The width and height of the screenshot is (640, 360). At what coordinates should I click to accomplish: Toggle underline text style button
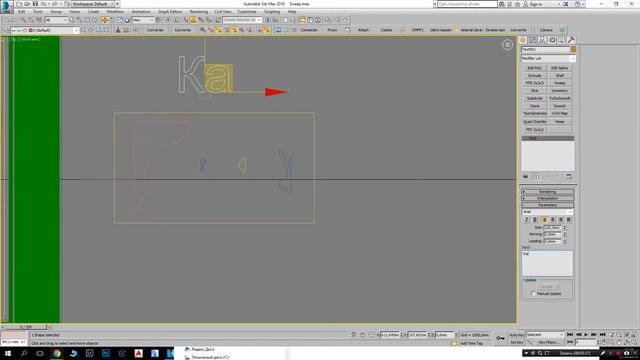tap(535, 220)
